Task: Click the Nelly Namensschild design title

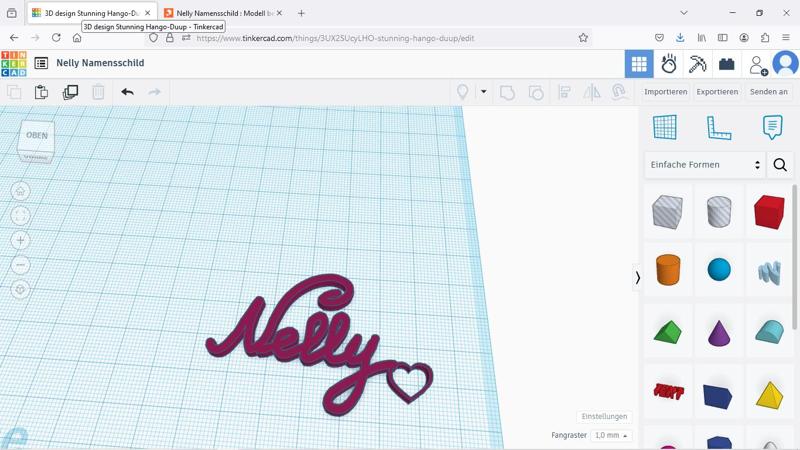Action: point(100,63)
